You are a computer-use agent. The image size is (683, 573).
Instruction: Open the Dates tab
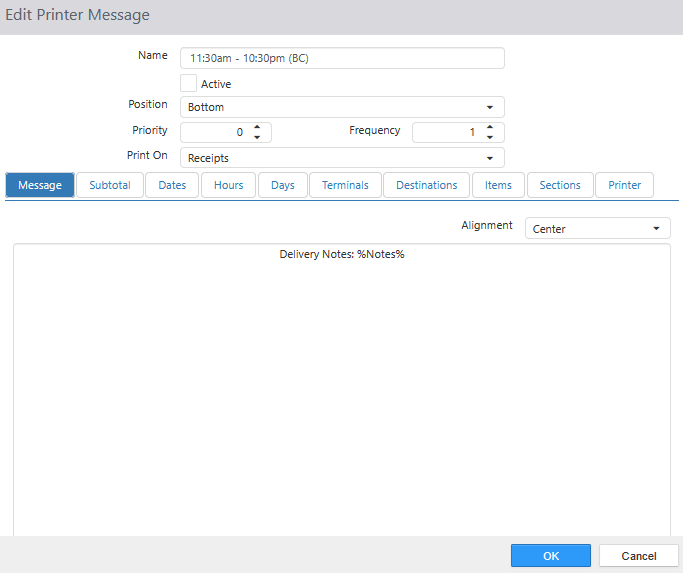(172, 185)
